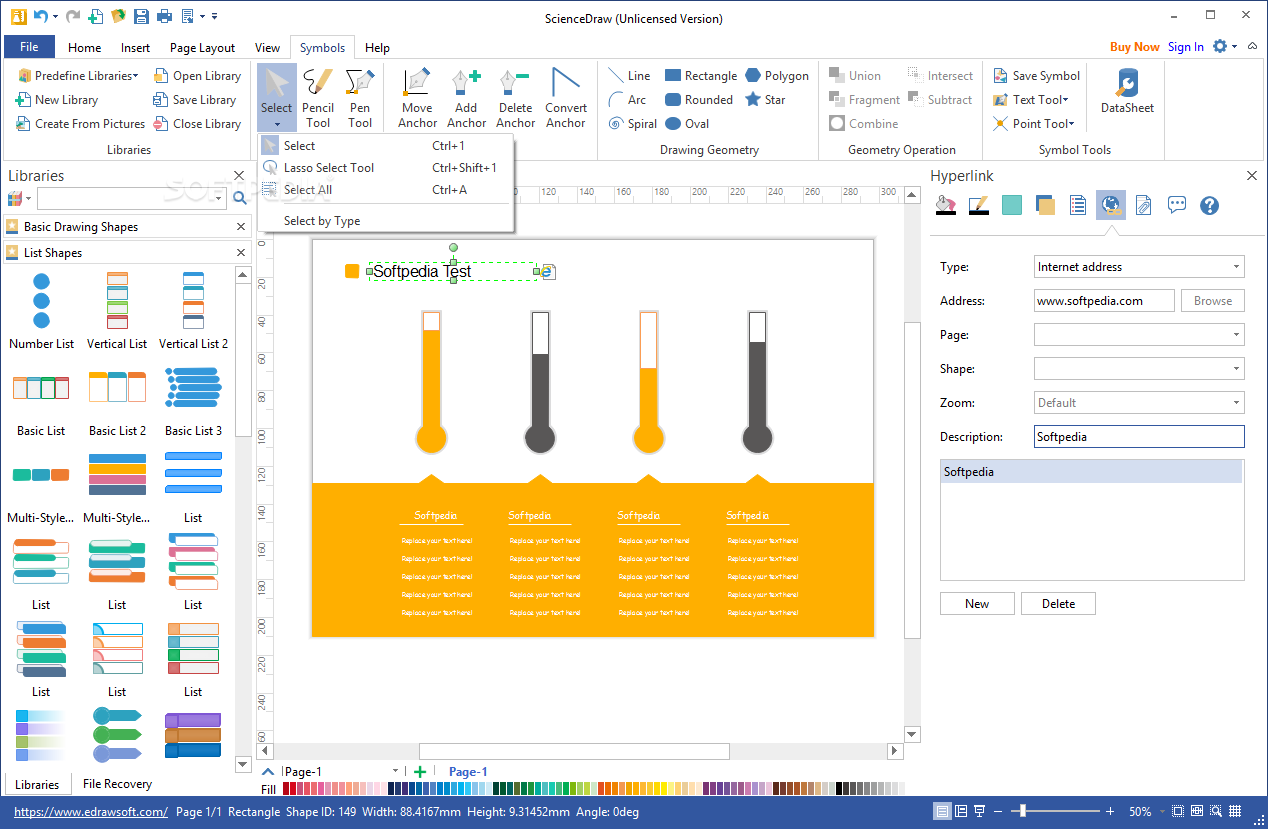Toggle fit-to-page zoom icon in status bar
Screen dimensions: 1268x829
(x=1178, y=811)
